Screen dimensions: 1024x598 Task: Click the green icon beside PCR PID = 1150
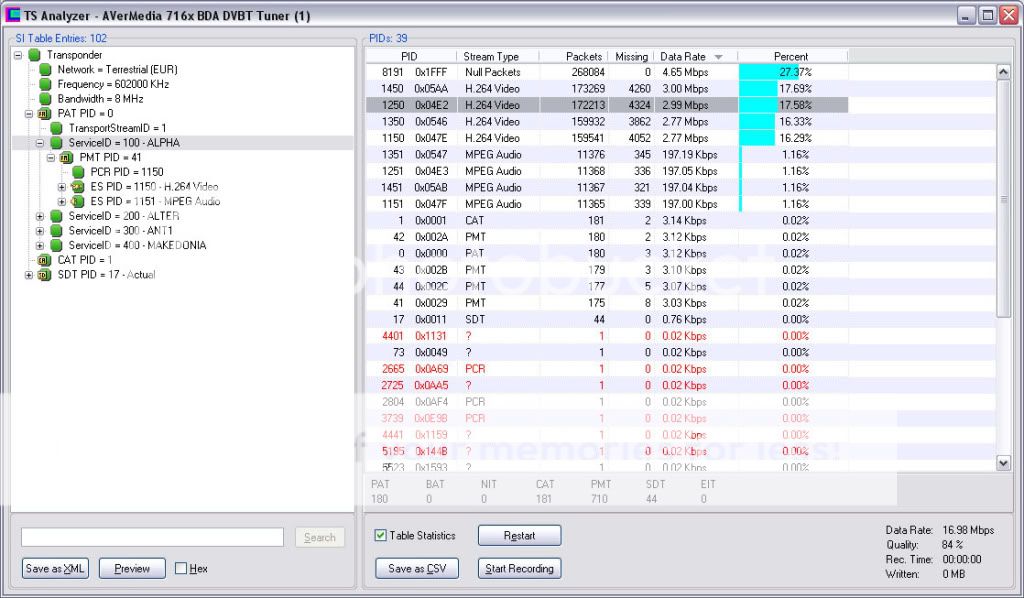[x=78, y=172]
